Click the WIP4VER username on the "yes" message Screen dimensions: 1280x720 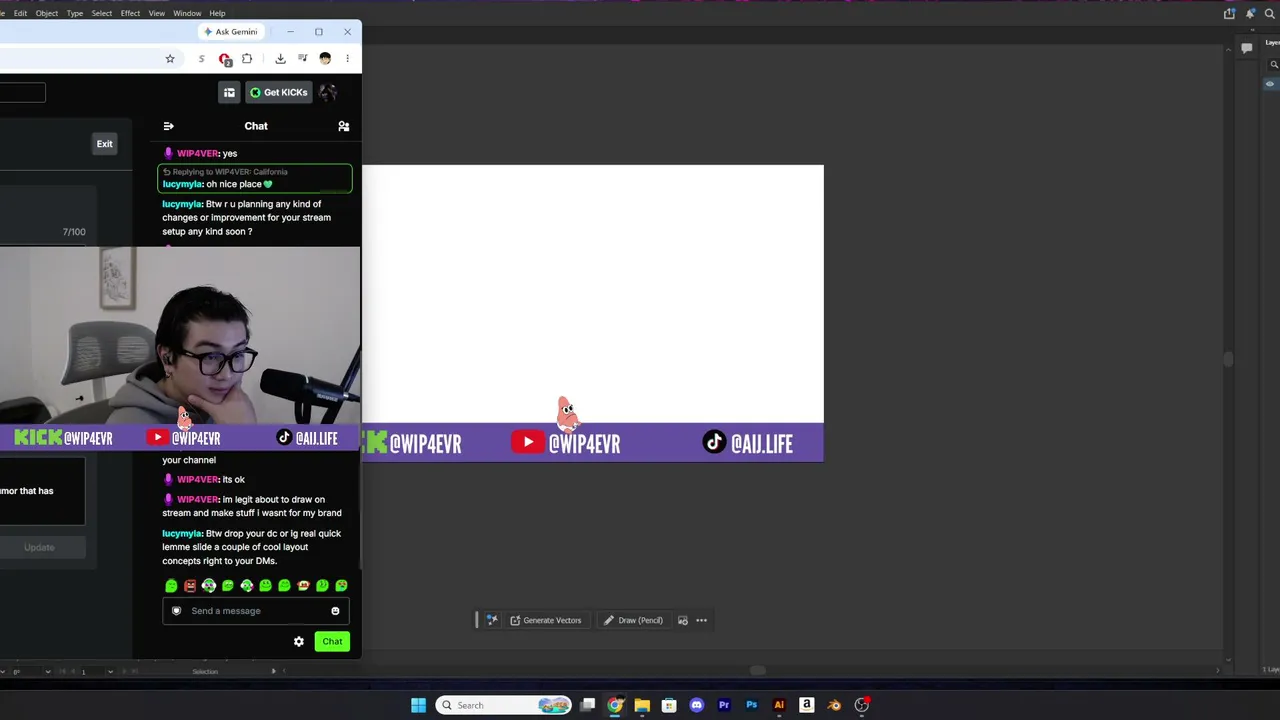click(197, 154)
